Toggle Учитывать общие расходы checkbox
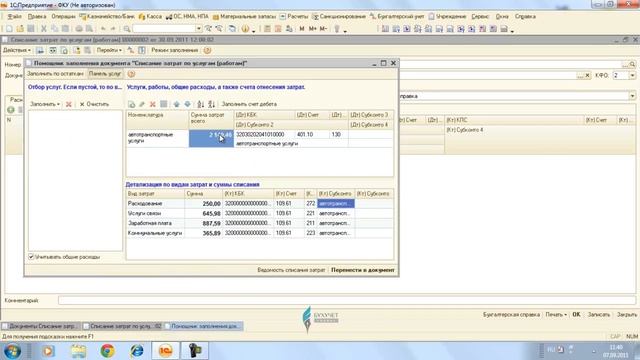Viewport: 640px width, 360px height. coord(31,257)
